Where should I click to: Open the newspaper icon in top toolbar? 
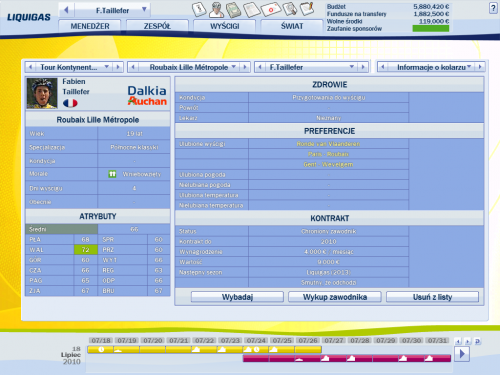click(x=252, y=10)
